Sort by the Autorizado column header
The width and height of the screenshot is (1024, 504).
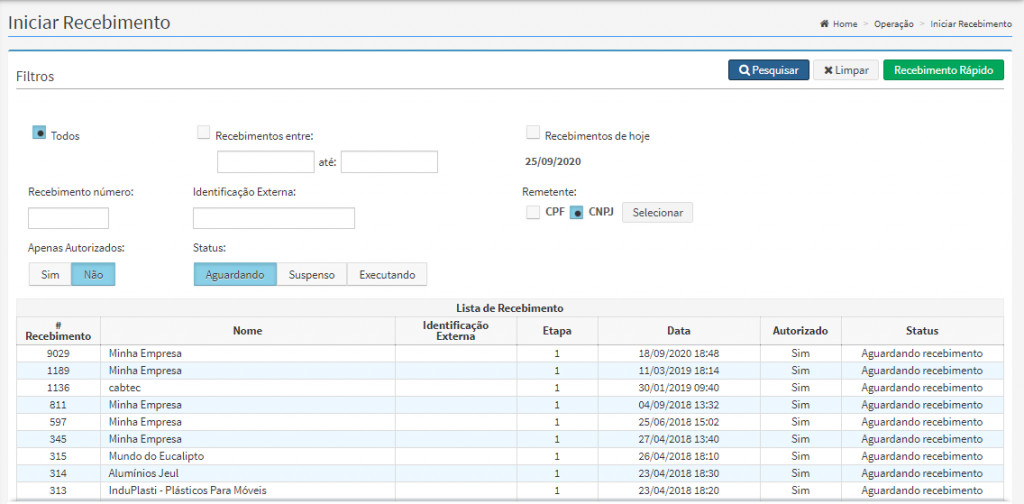[x=800, y=330]
